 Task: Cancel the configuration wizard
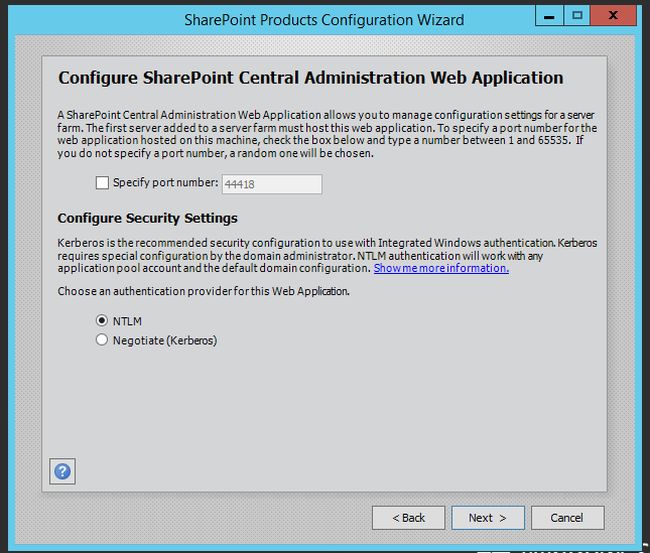(x=568, y=518)
